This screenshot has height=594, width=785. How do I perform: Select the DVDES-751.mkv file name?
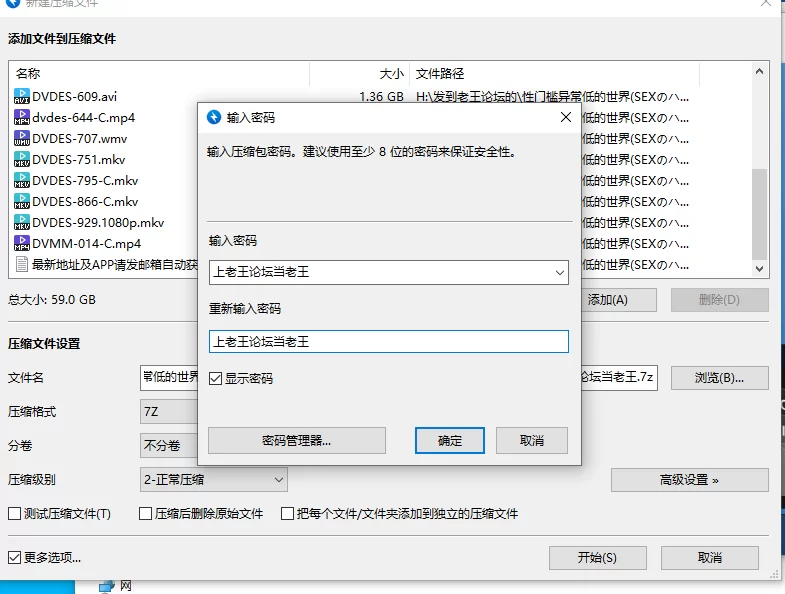pyautogui.click(x=79, y=160)
